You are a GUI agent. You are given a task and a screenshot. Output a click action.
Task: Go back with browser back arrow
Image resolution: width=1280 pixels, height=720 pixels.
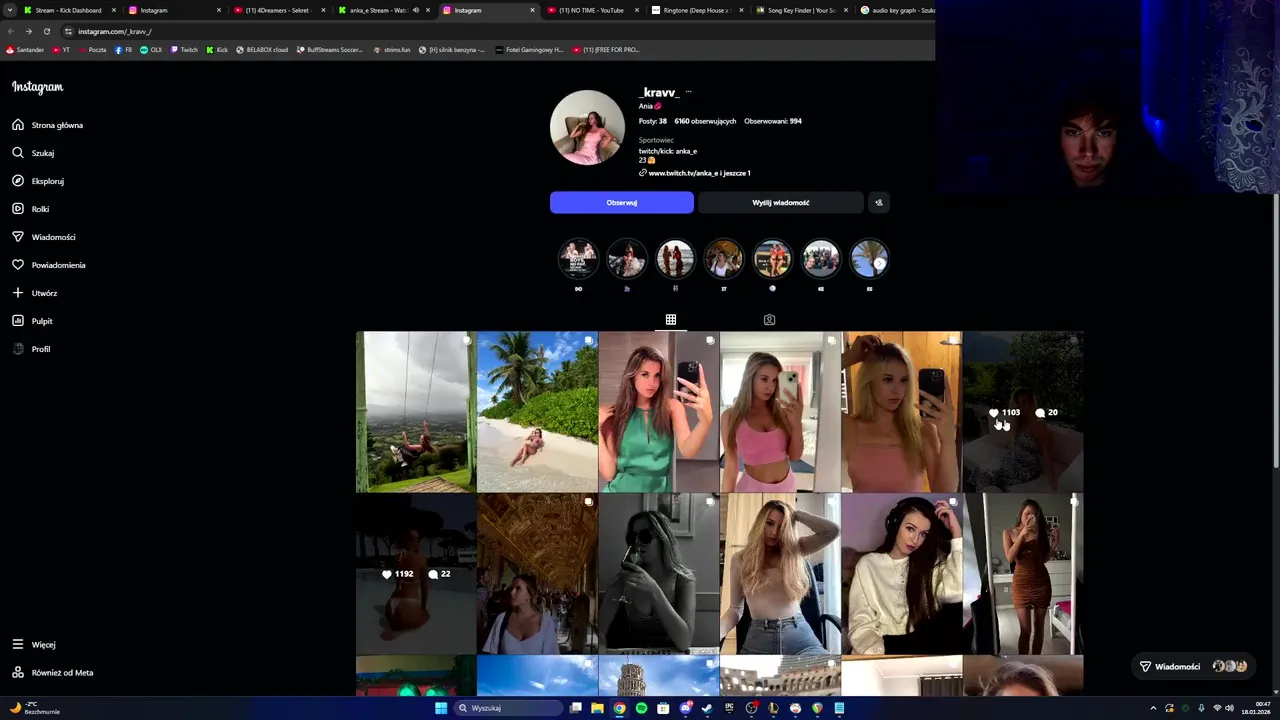pos(11,31)
